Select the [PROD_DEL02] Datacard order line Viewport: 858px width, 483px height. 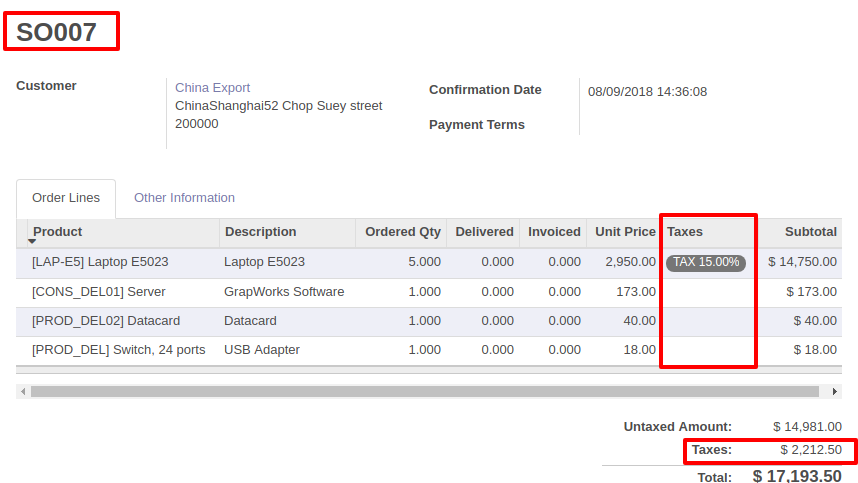(429, 321)
